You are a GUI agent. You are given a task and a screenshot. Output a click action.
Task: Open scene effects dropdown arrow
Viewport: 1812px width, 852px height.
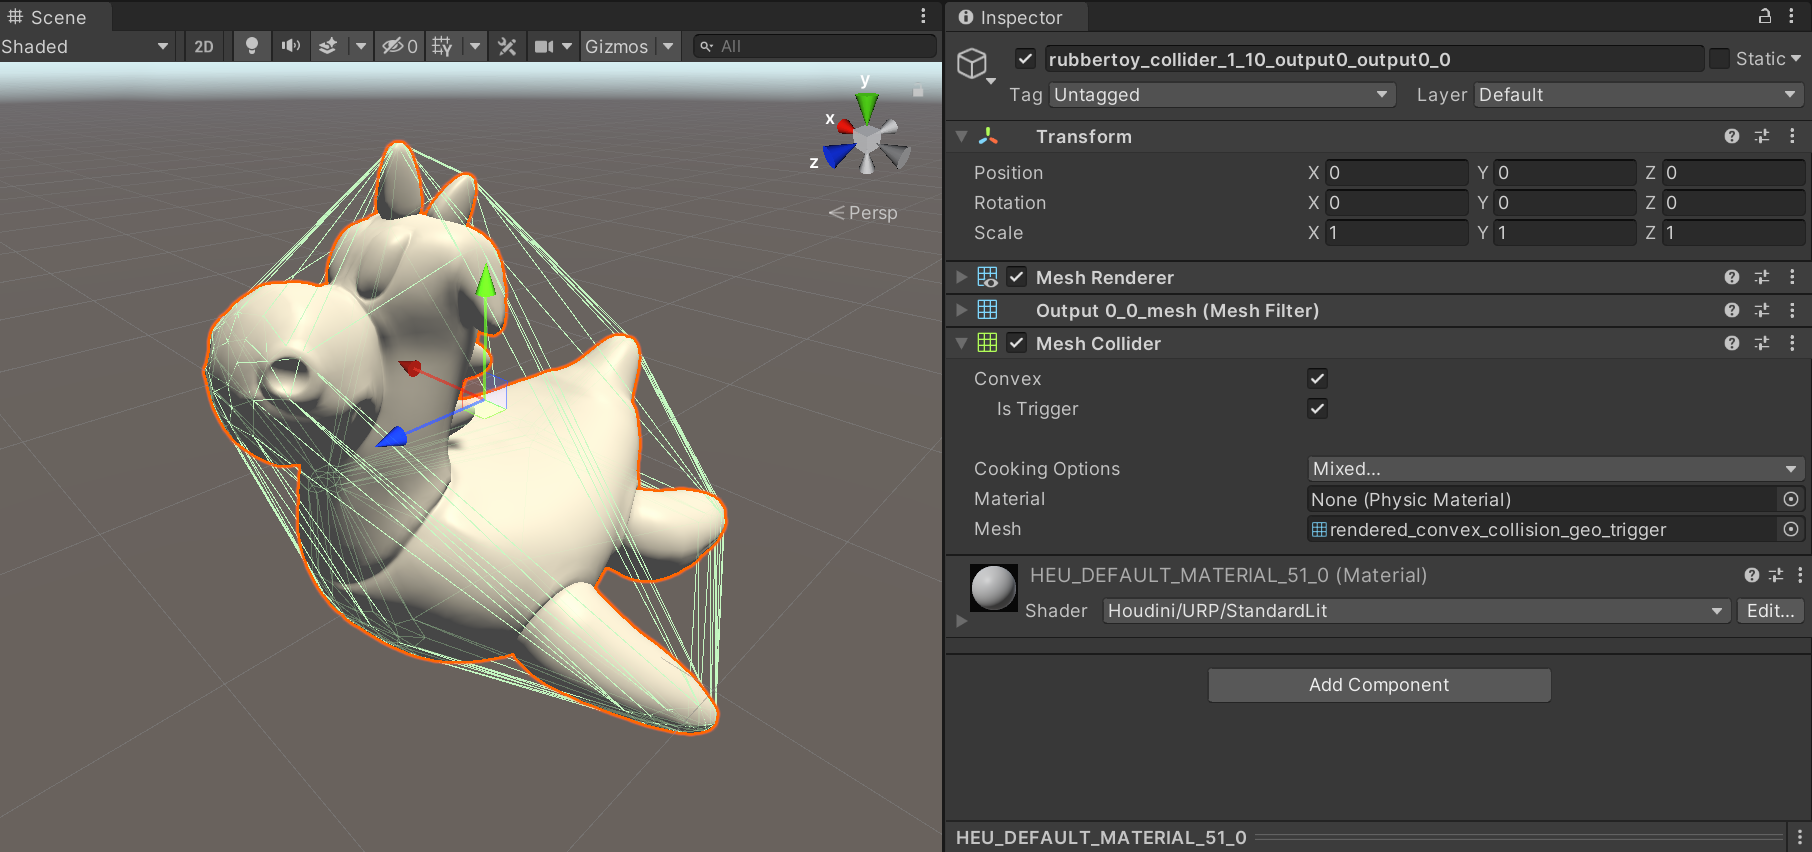361,46
